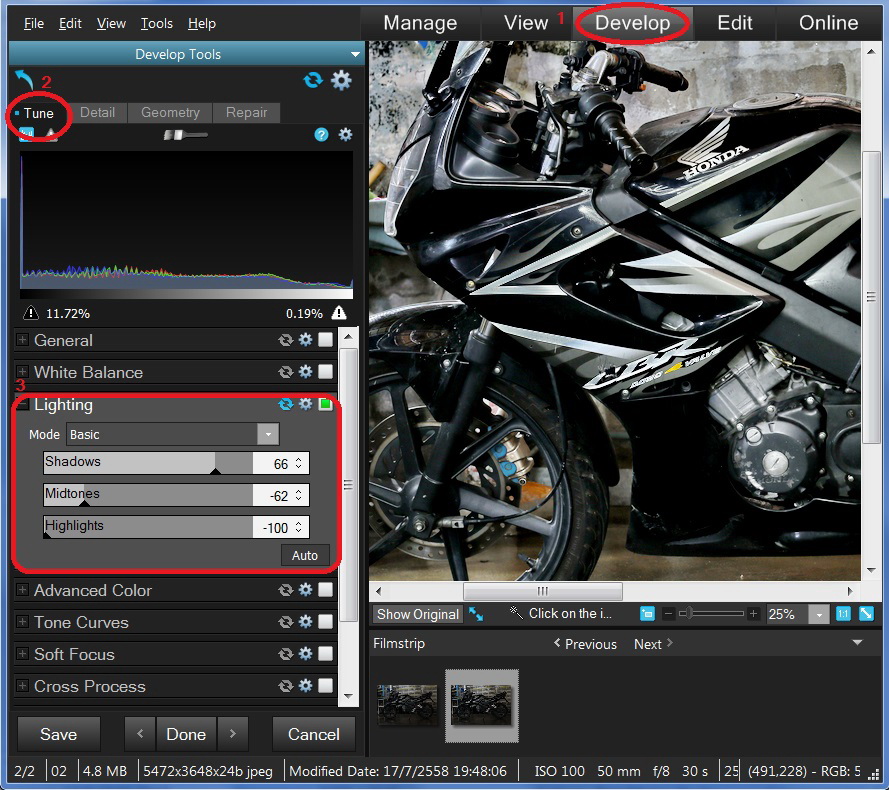The height and width of the screenshot is (790, 889).
Task: Toggle the green Lighting enable checkbox
Action: tap(325, 405)
